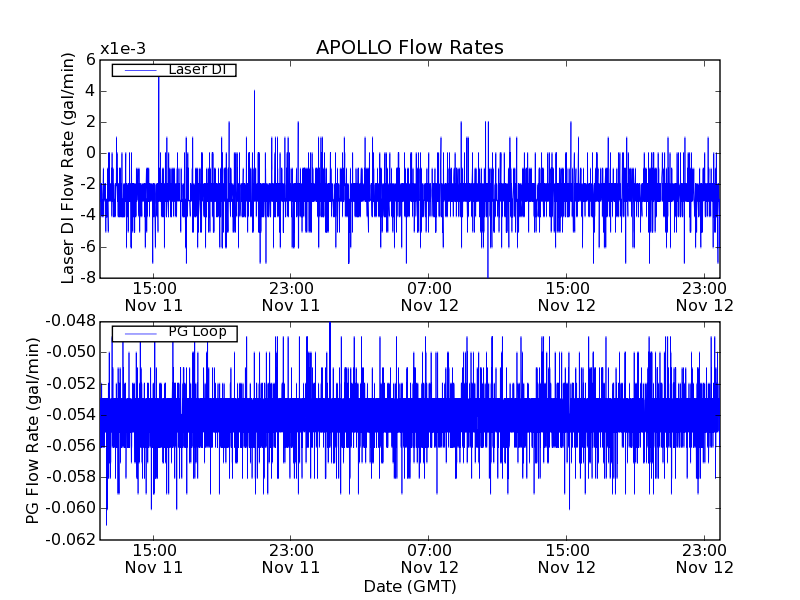This screenshot has width=800, height=600.
Task: Click the first 15:00 Nov 11 tick below top plot
Action: coord(154,296)
